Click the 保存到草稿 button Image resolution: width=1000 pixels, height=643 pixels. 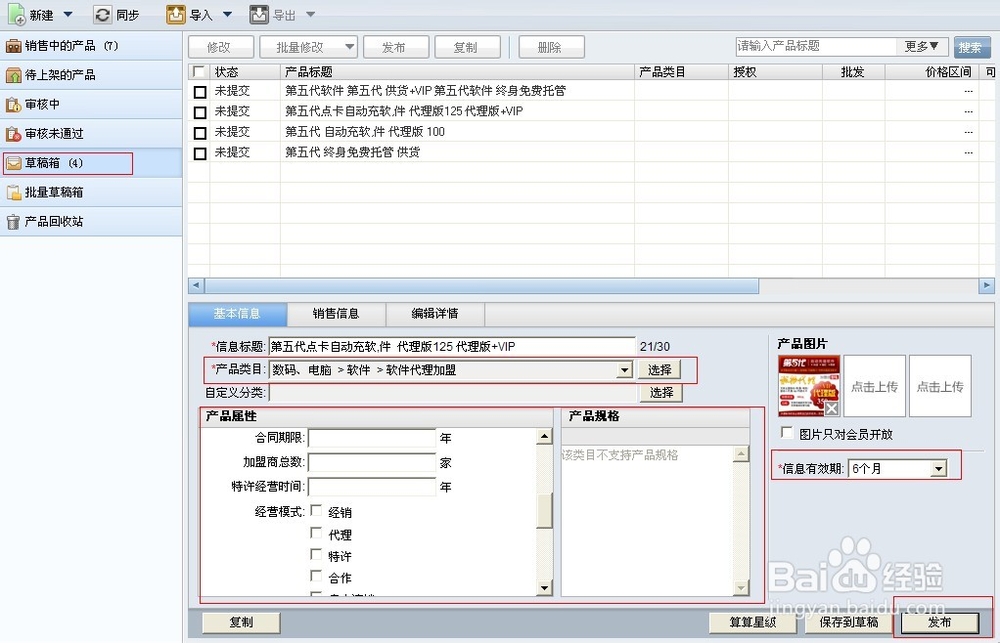[849, 622]
